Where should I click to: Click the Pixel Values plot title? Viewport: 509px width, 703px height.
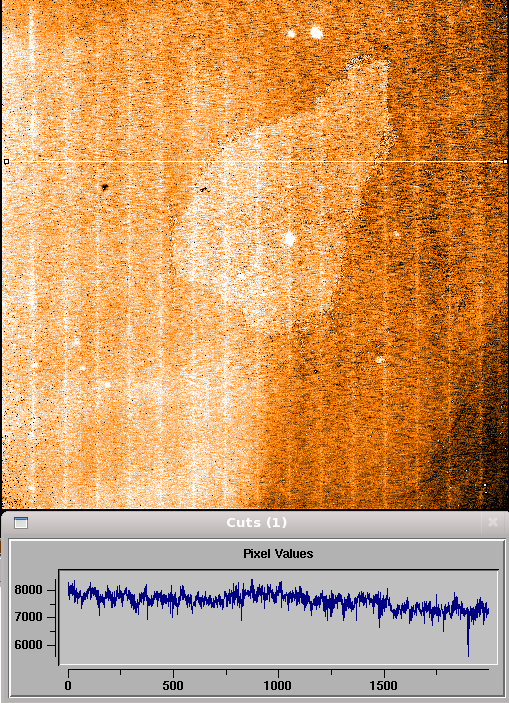[278, 554]
